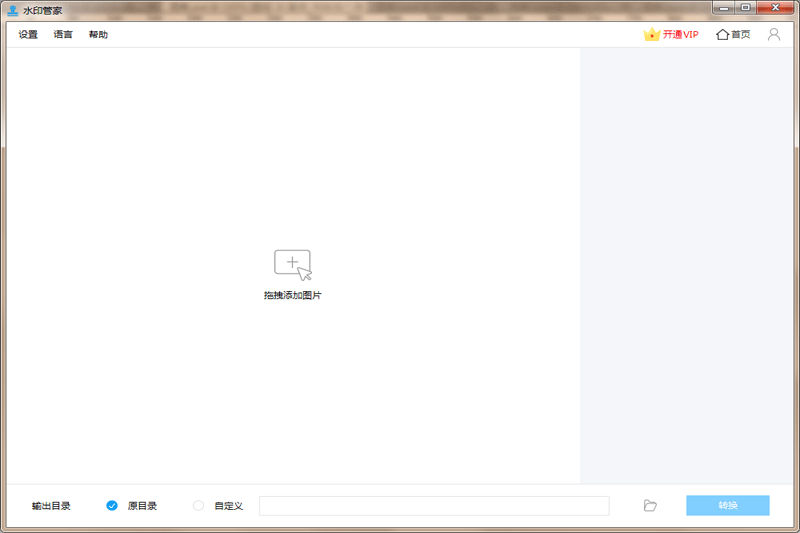Open the user account profile icon
800x533 pixels.
click(774, 34)
